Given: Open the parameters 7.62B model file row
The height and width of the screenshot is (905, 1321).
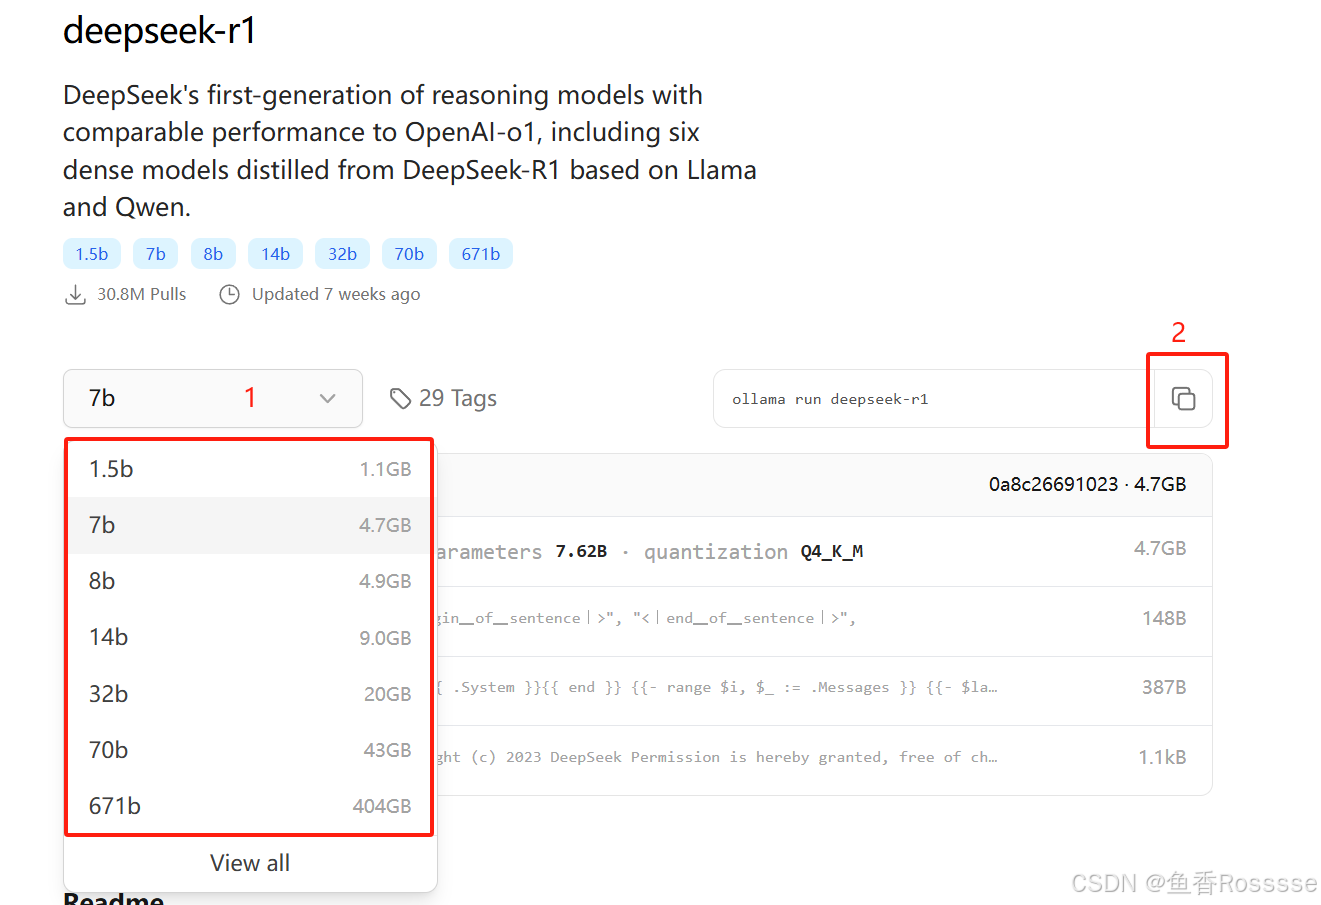Looking at the screenshot, I should tap(824, 551).
